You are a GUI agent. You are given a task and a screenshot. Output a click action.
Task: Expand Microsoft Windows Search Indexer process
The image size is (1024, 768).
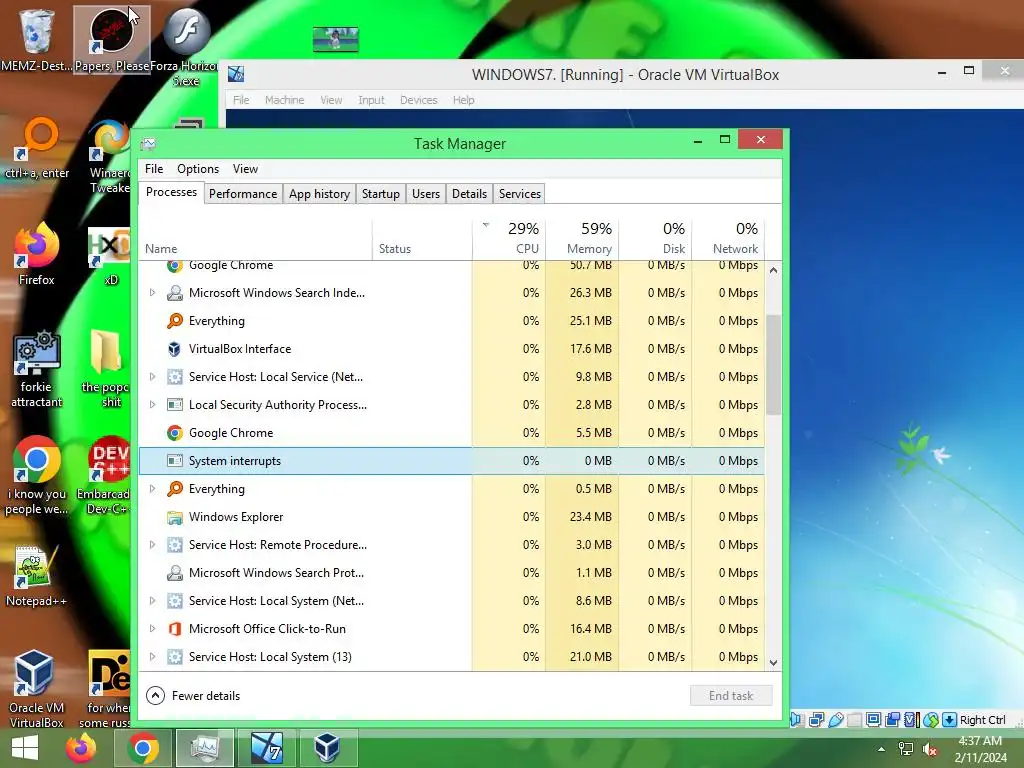(x=152, y=293)
